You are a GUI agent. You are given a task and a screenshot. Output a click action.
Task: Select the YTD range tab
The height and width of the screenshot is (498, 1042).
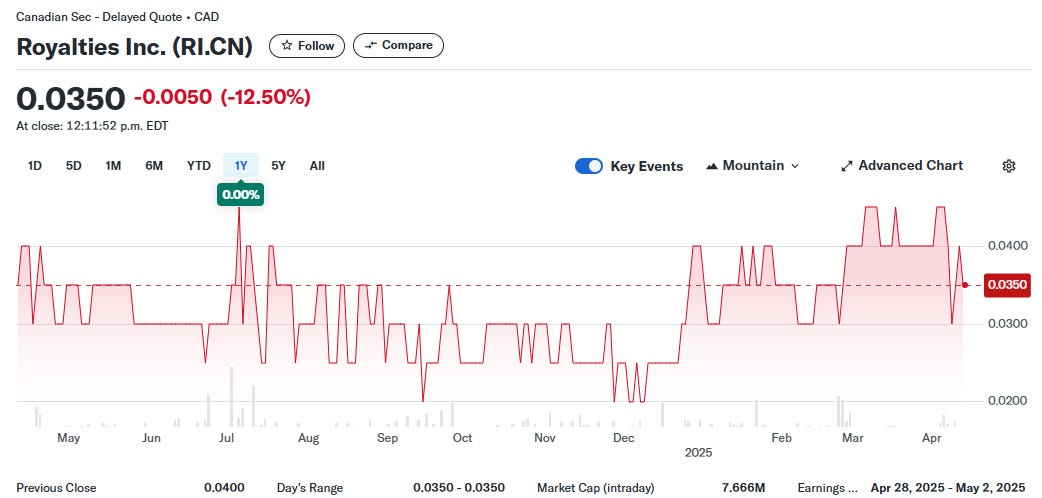coord(199,166)
